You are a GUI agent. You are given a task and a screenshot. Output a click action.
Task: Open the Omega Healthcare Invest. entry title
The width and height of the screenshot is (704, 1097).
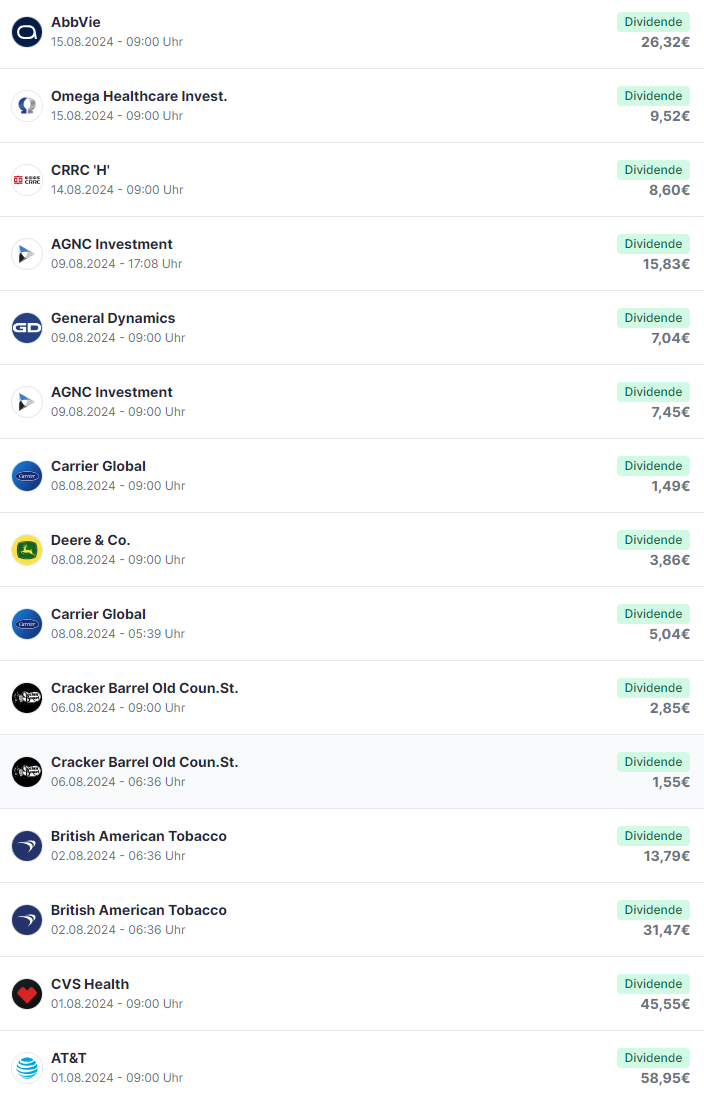click(139, 96)
